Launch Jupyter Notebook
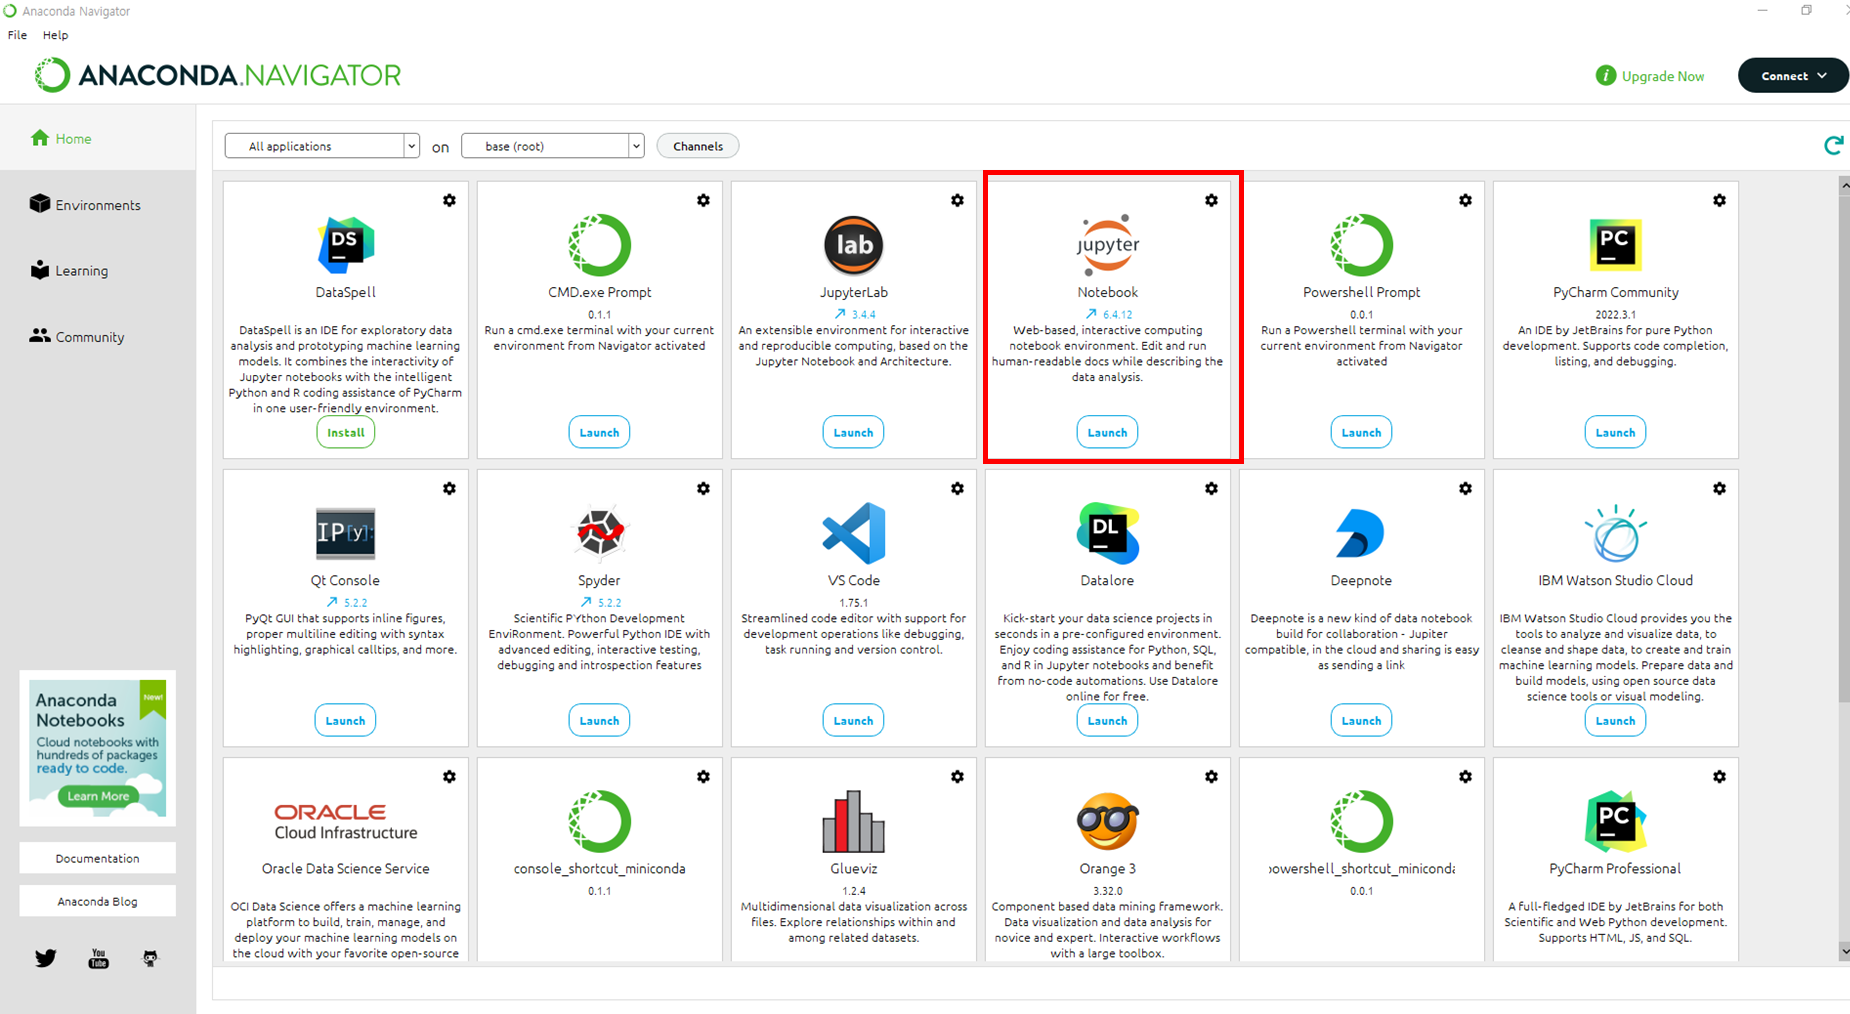The width and height of the screenshot is (1850, 1014). (x=1107, y=432)
